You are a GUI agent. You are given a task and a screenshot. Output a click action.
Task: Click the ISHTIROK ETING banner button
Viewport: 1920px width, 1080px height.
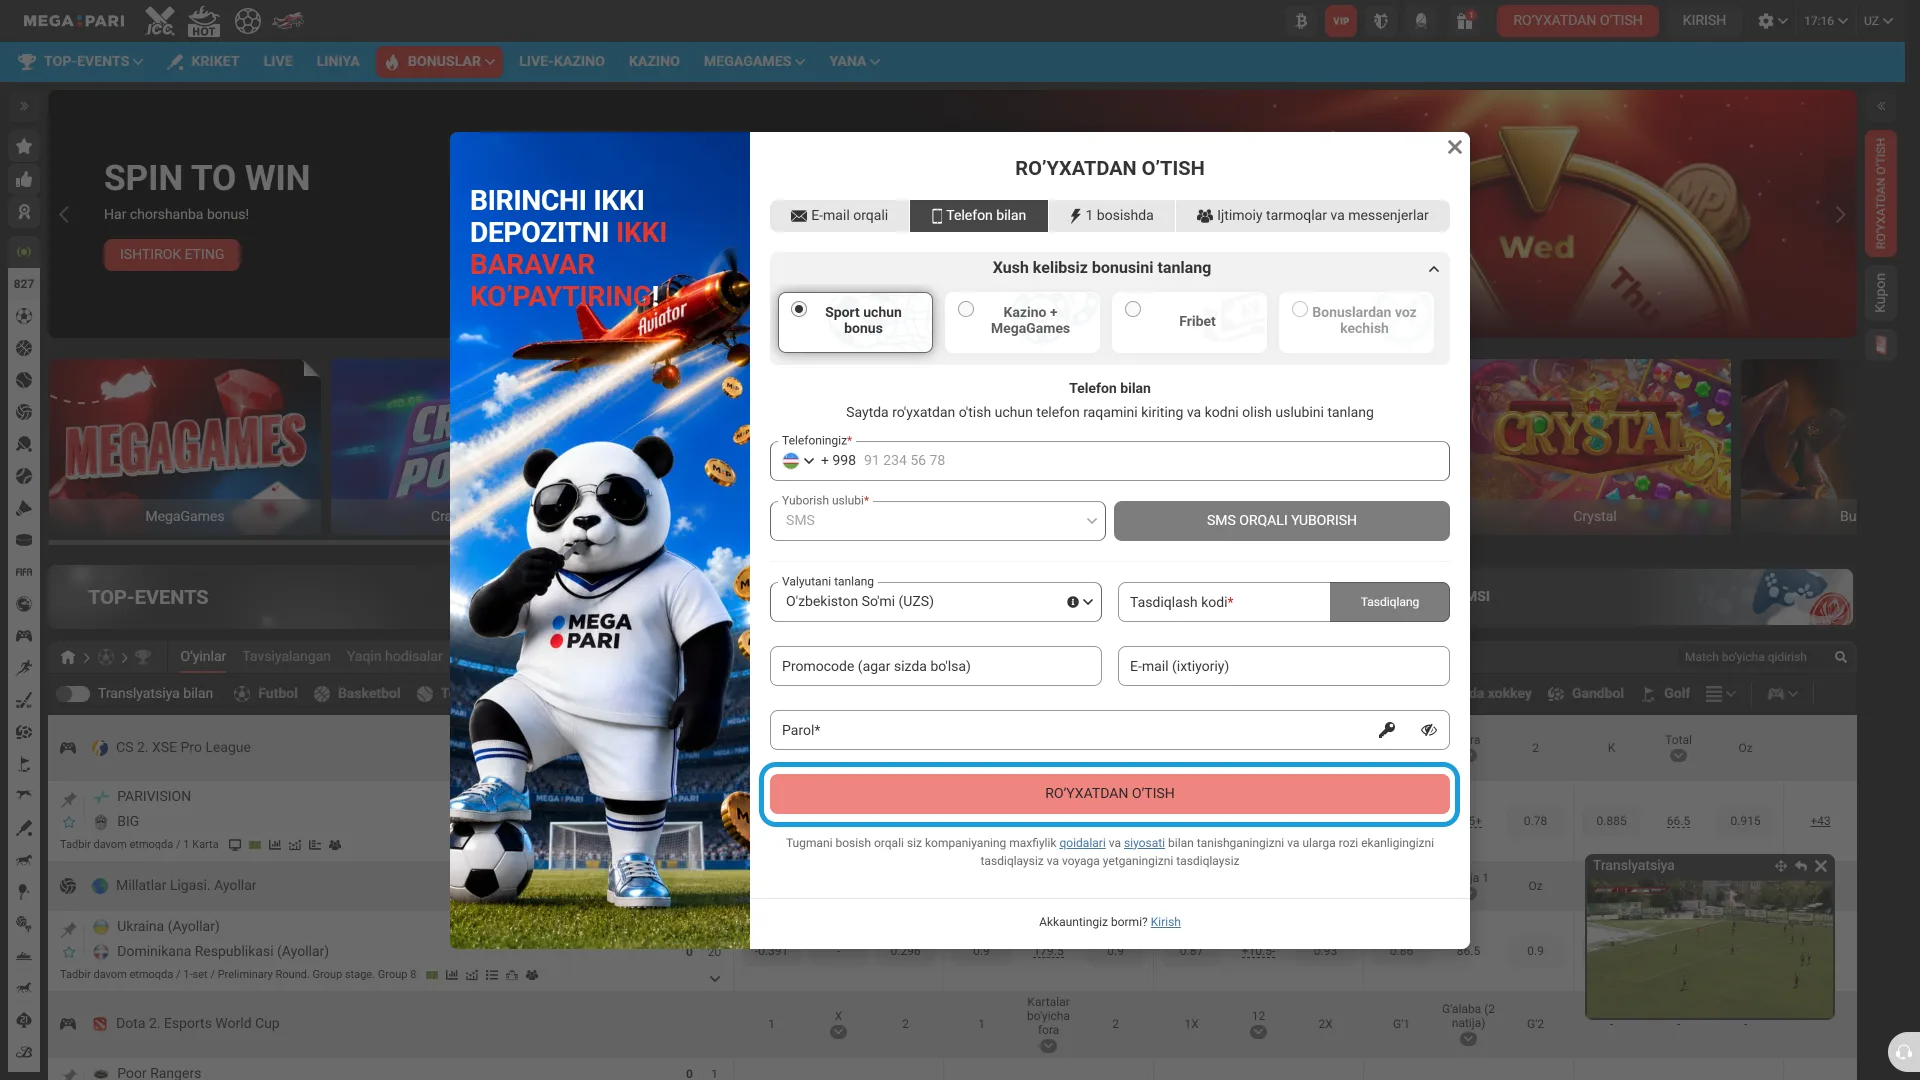(x=172, y=255)
